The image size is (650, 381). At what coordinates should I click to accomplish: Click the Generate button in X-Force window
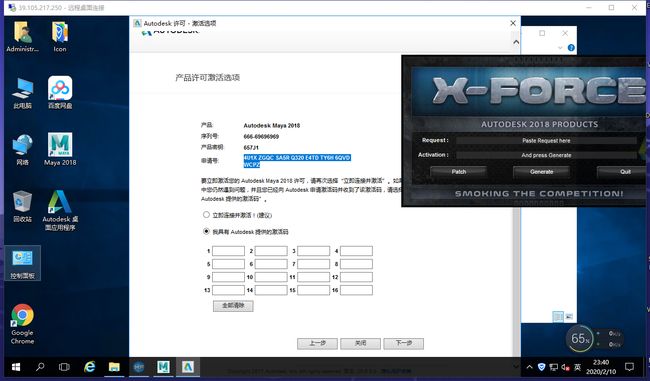pos(541,172)
